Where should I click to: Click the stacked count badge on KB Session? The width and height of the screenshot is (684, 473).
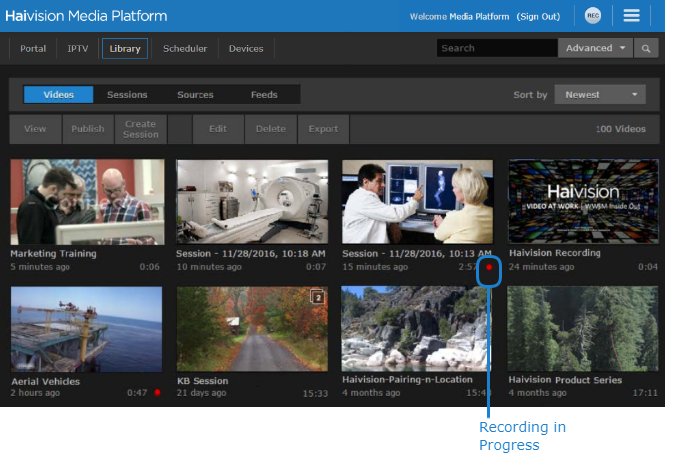(318, 297)
